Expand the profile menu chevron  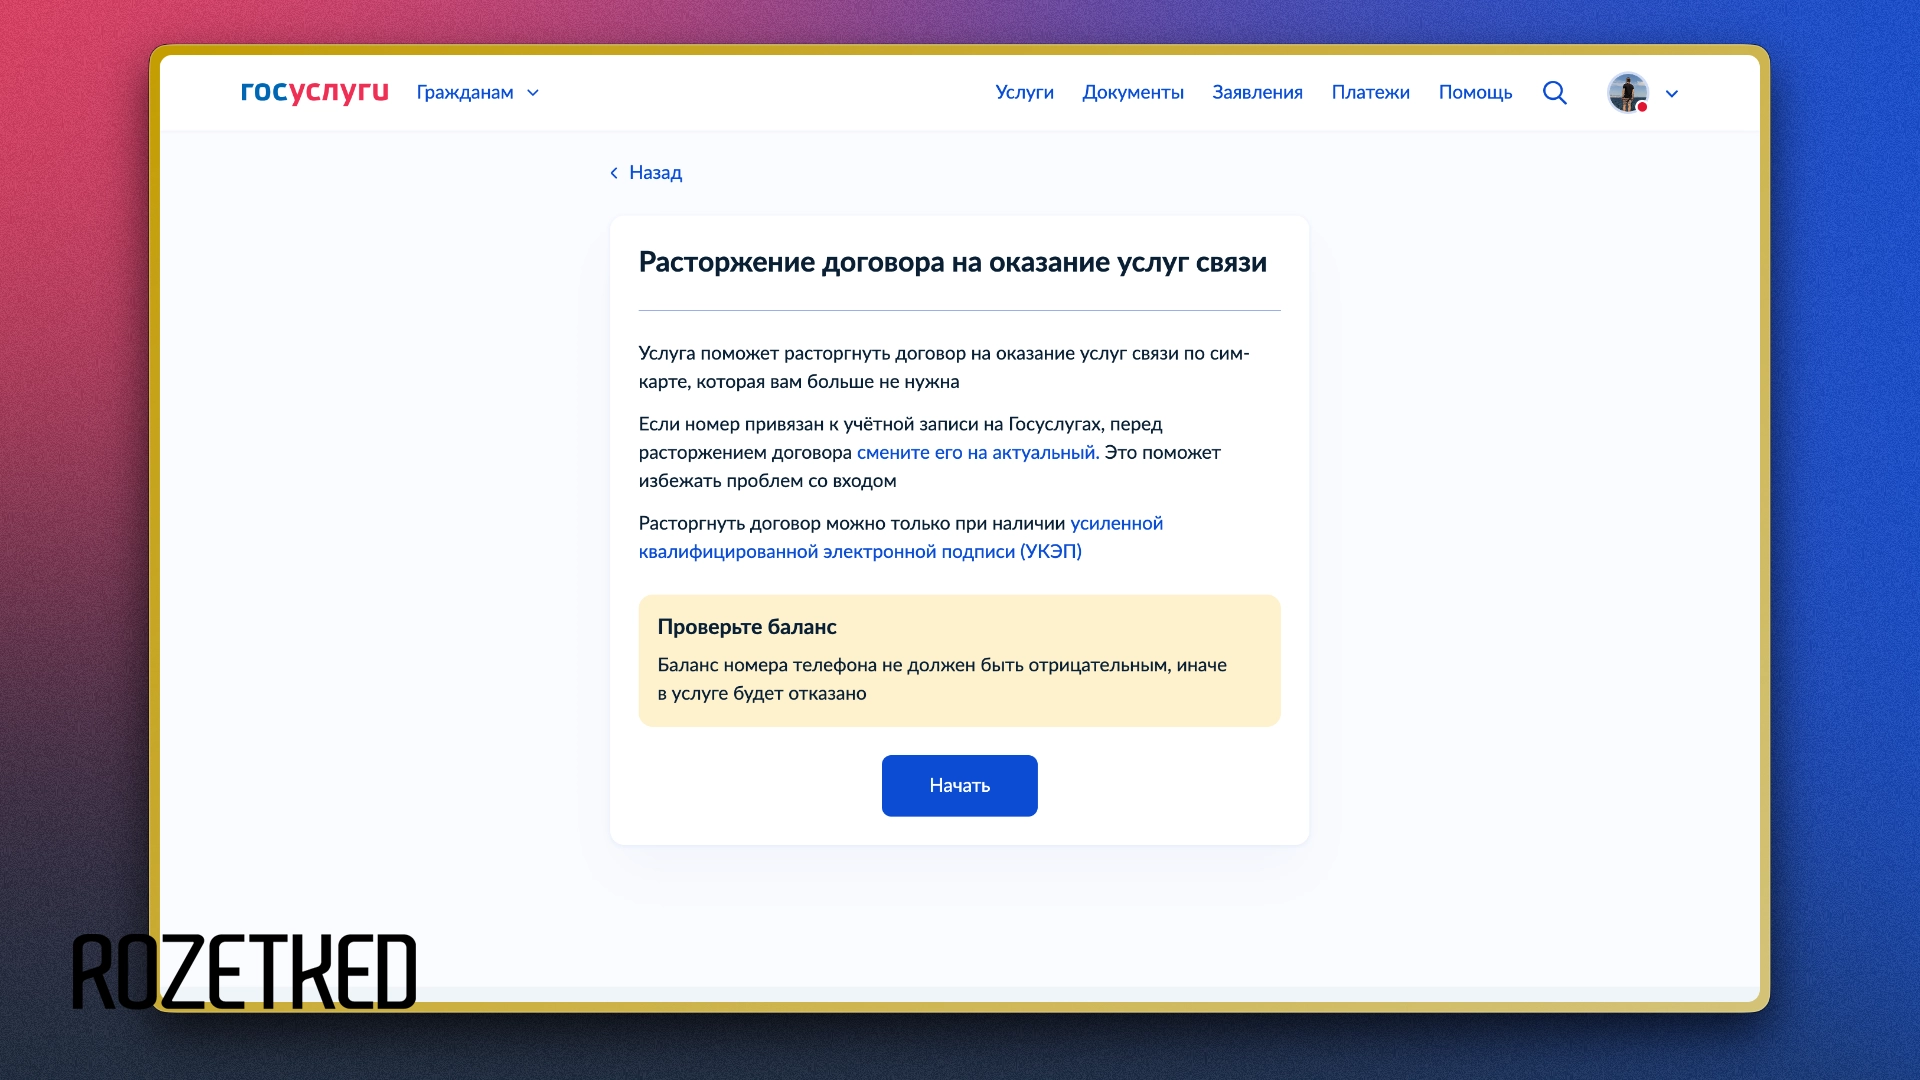pyautogui.click(x=1672, y=94)
